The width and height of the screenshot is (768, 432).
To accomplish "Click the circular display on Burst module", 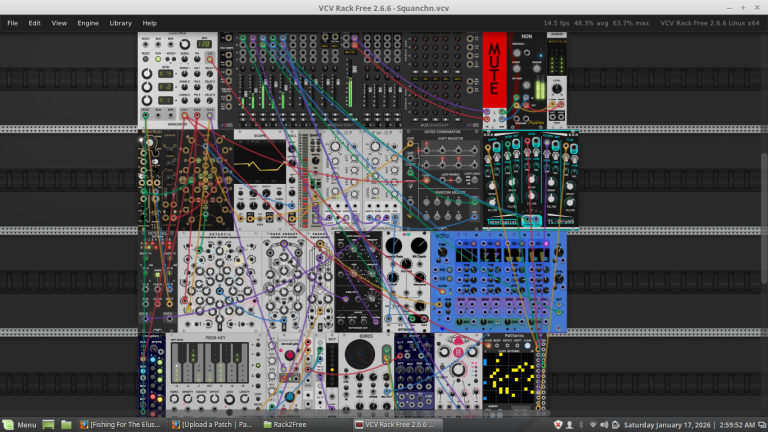I will tap(360, 354).
